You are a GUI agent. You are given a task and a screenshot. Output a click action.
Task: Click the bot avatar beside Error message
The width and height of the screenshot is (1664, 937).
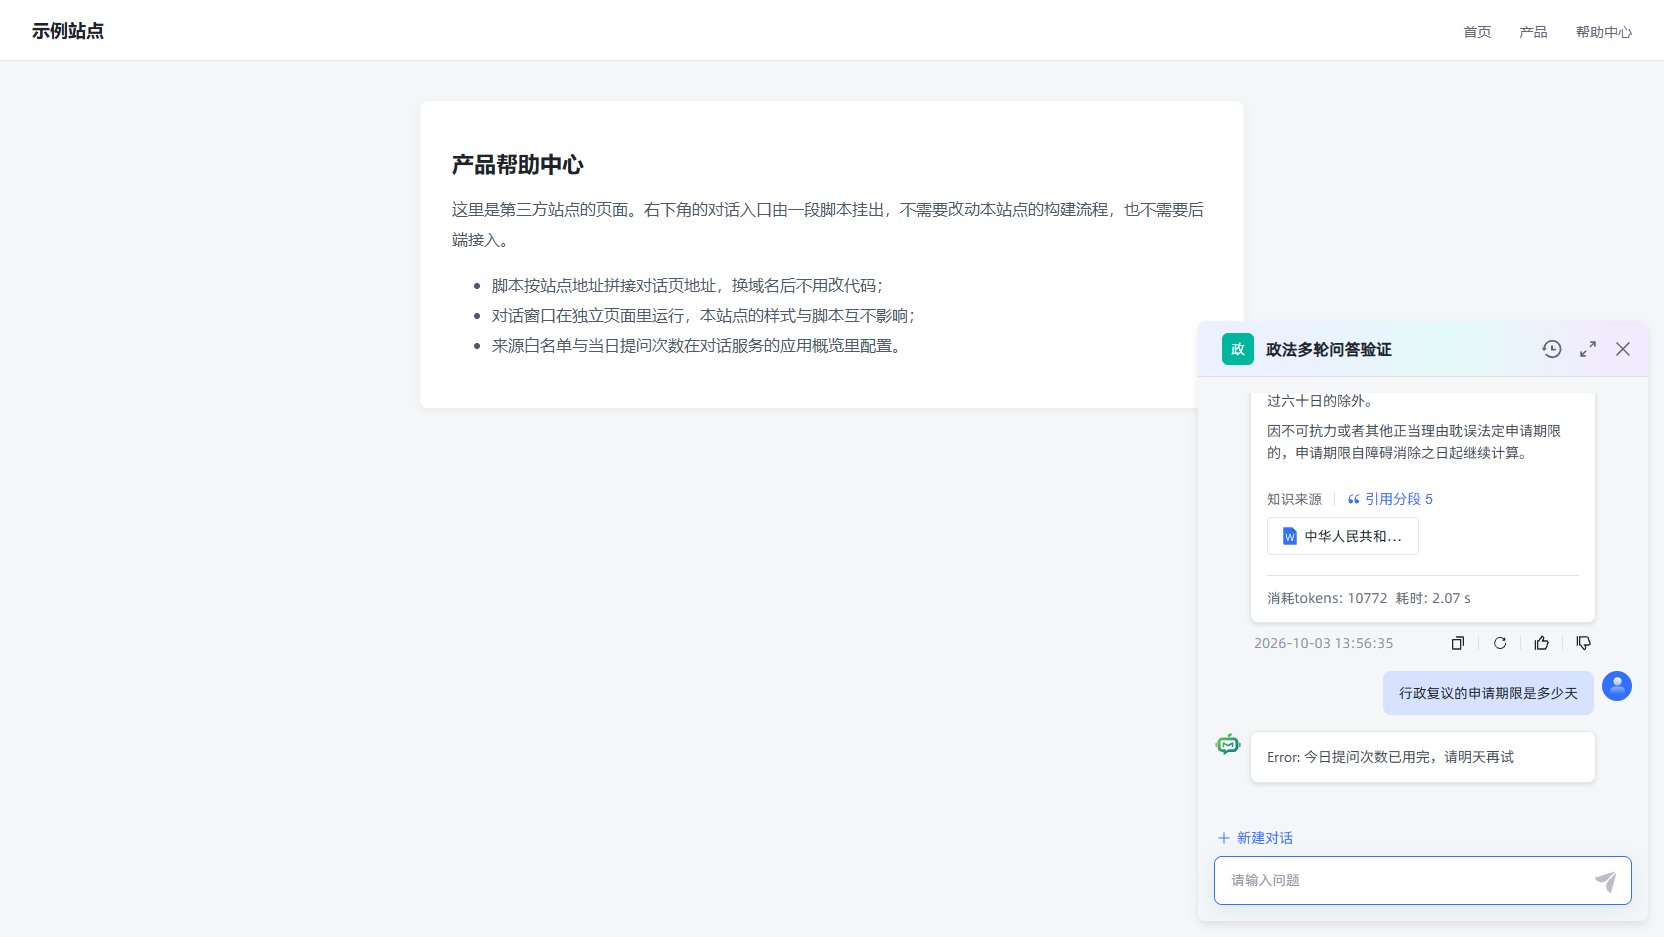tap(1228, 744)
